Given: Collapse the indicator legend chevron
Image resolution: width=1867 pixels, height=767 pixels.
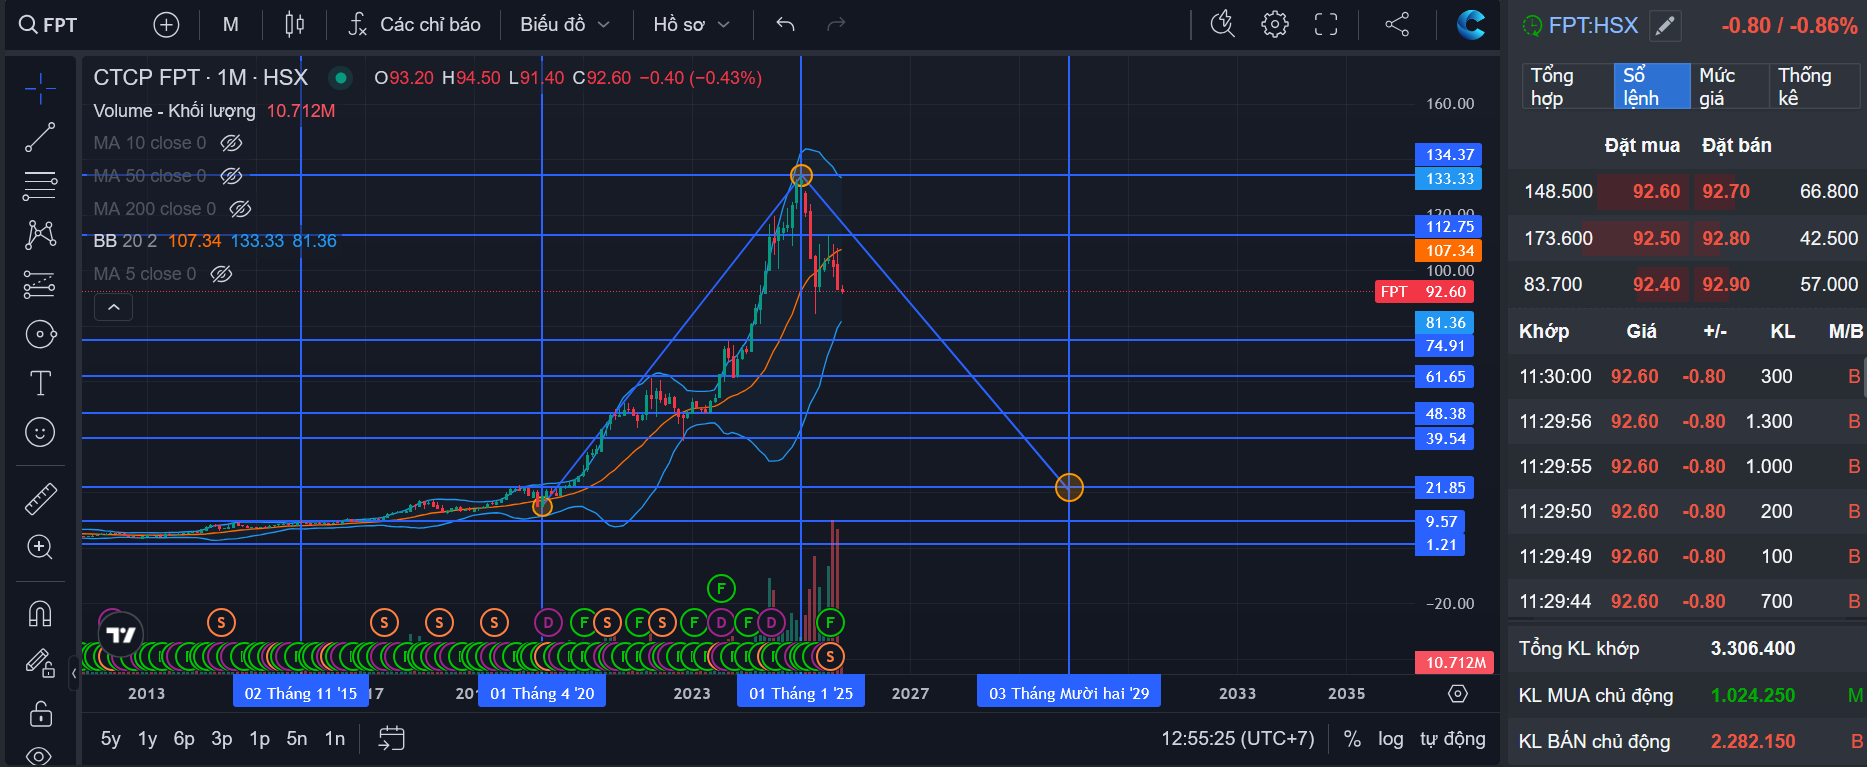Looking at the screenshot, I should pos(114,307).
